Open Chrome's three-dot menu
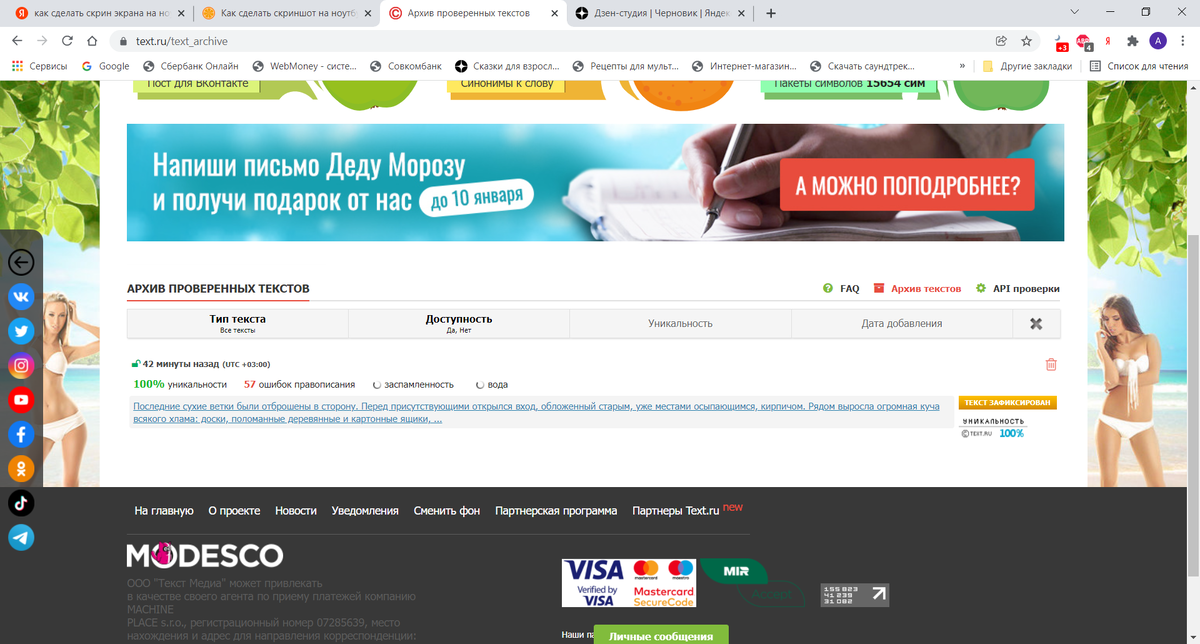 point(1182,41)
